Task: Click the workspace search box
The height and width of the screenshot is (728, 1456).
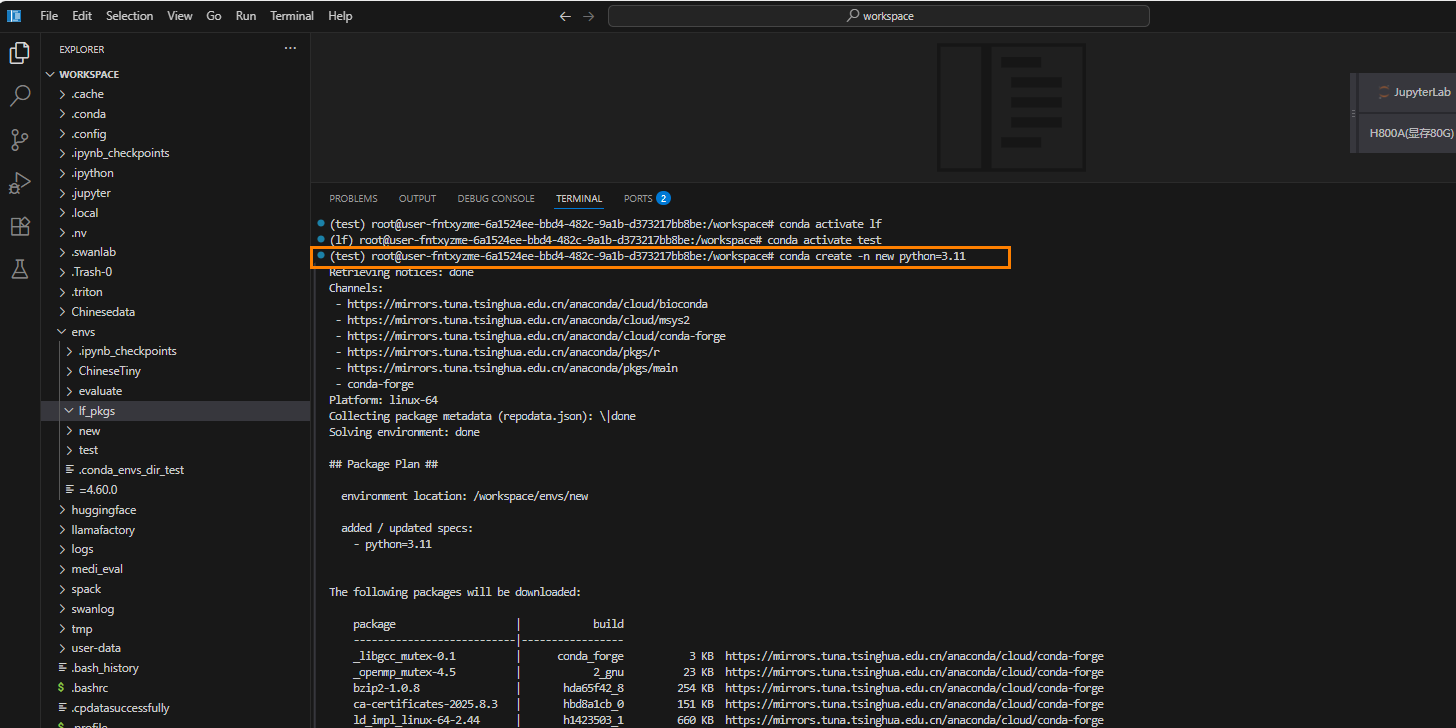Action: [x=878, y=16]
